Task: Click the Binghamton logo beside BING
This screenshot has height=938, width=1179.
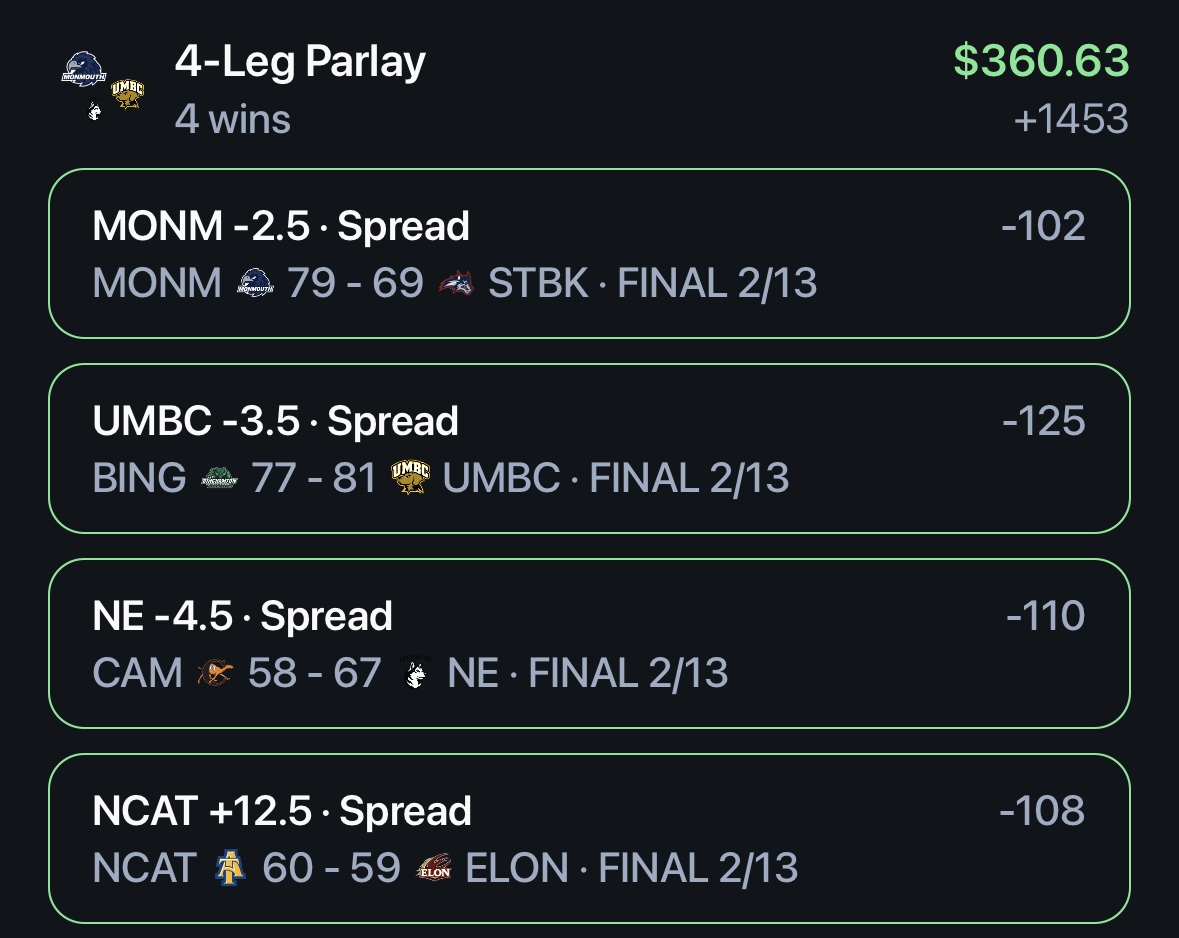Action: coord(220,478)
